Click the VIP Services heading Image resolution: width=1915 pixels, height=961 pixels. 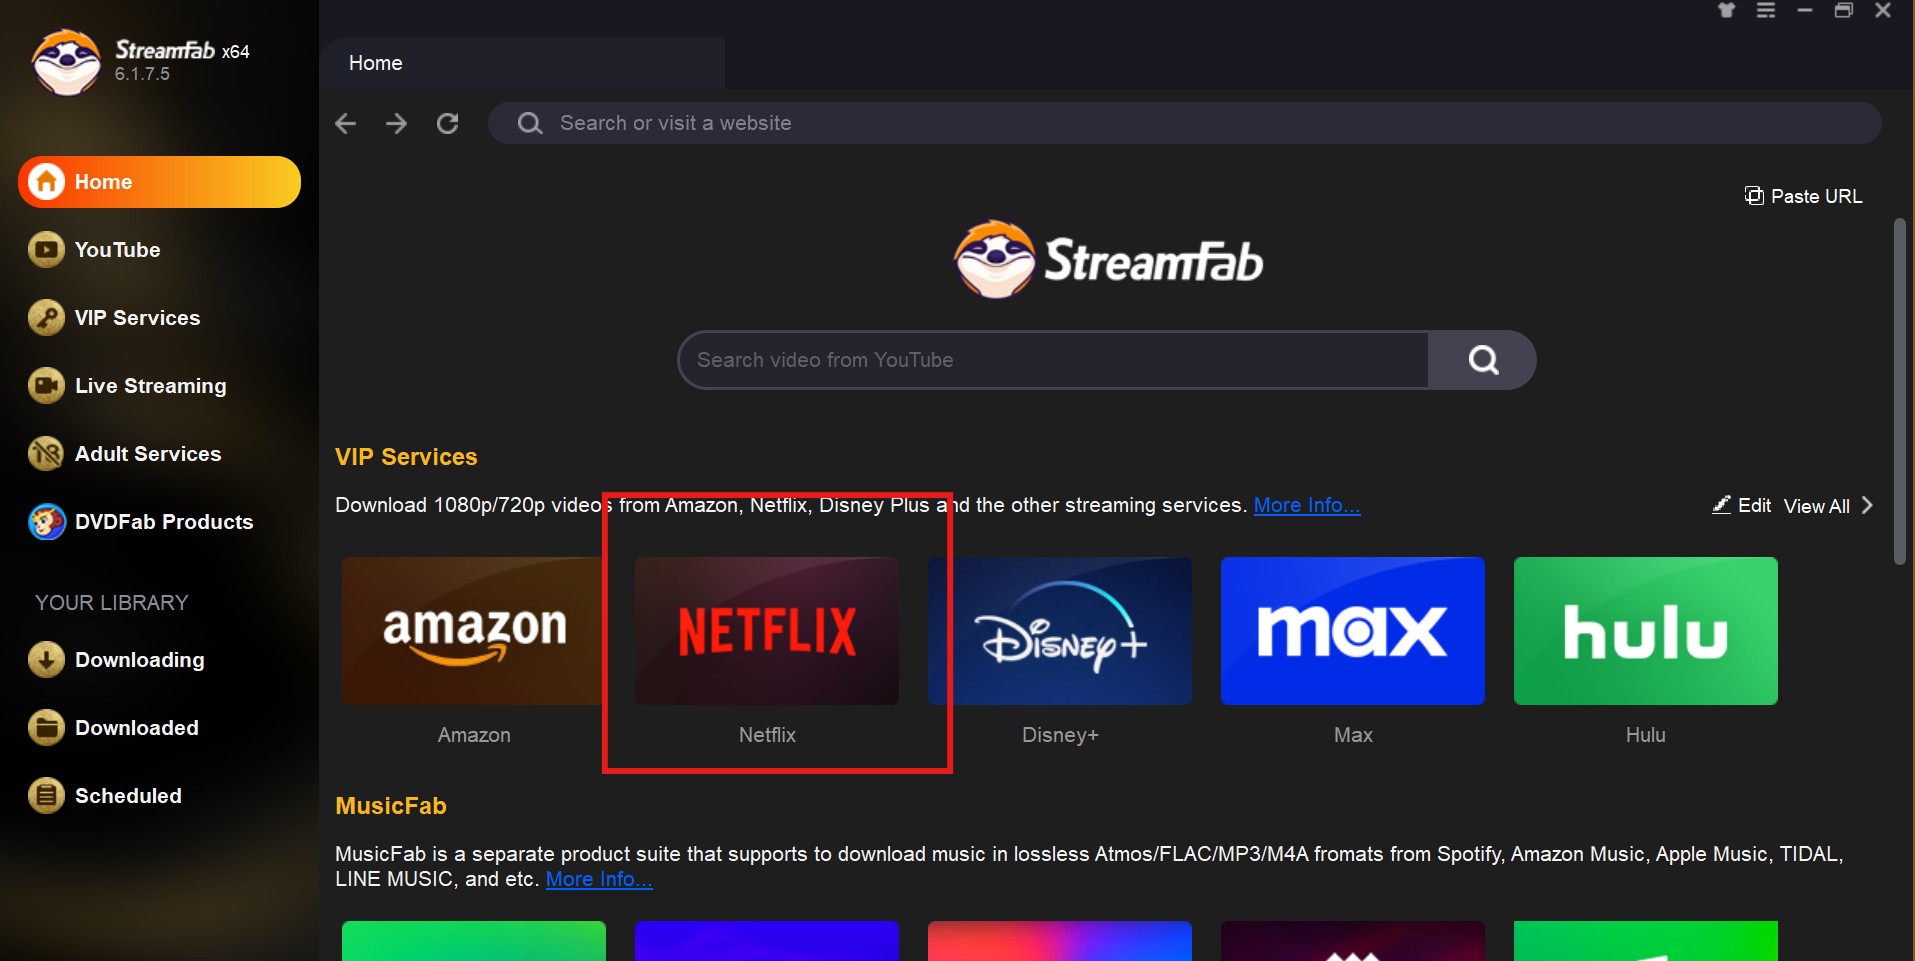point(406,457)
